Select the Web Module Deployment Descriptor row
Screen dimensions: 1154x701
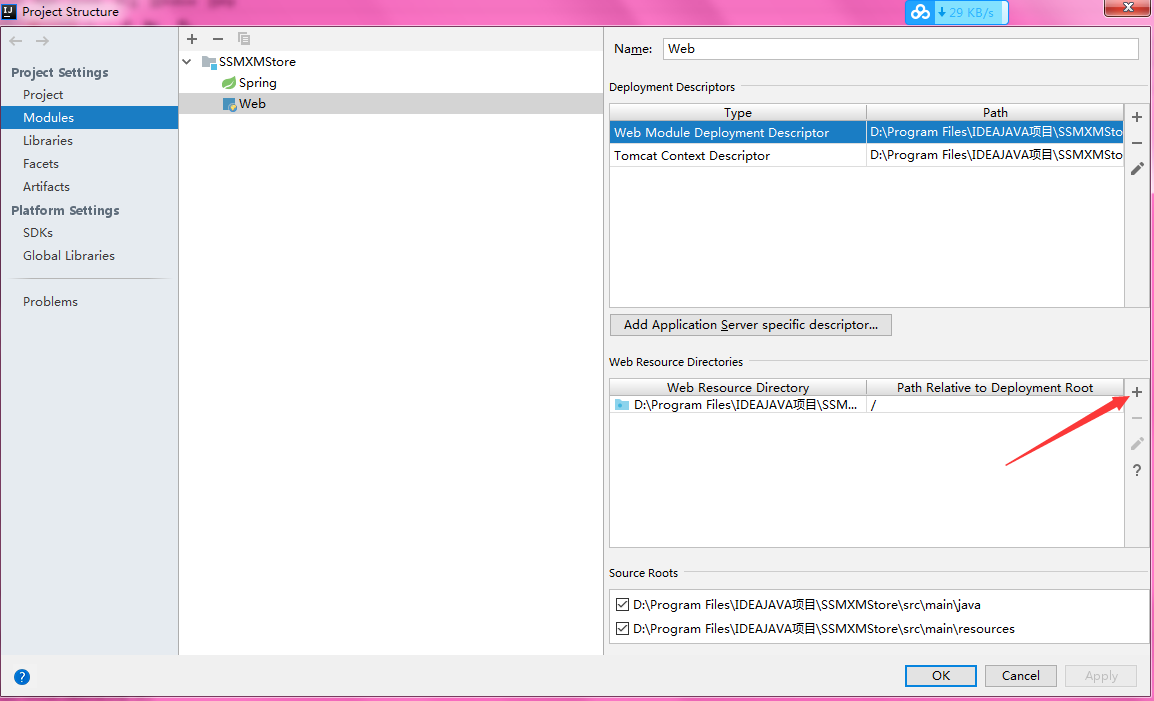(866, 133)
